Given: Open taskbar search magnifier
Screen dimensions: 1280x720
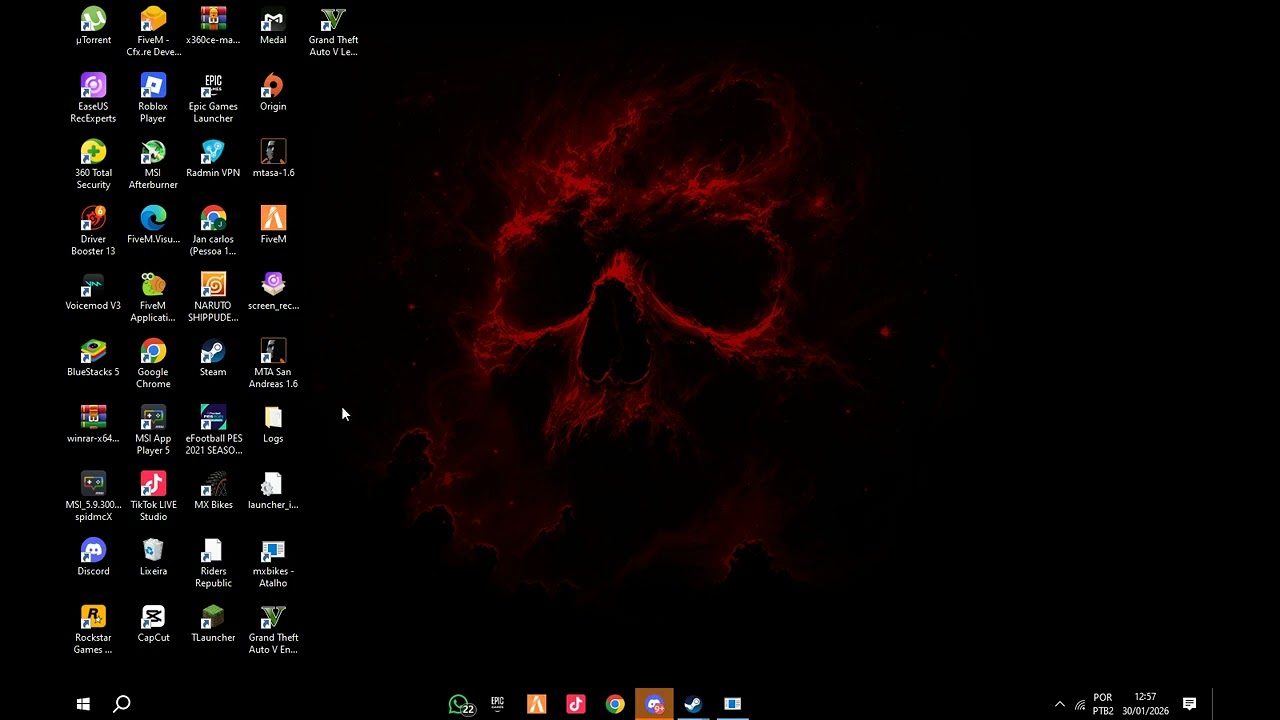Looking at the screenshot, I should (x=122, y=704).
